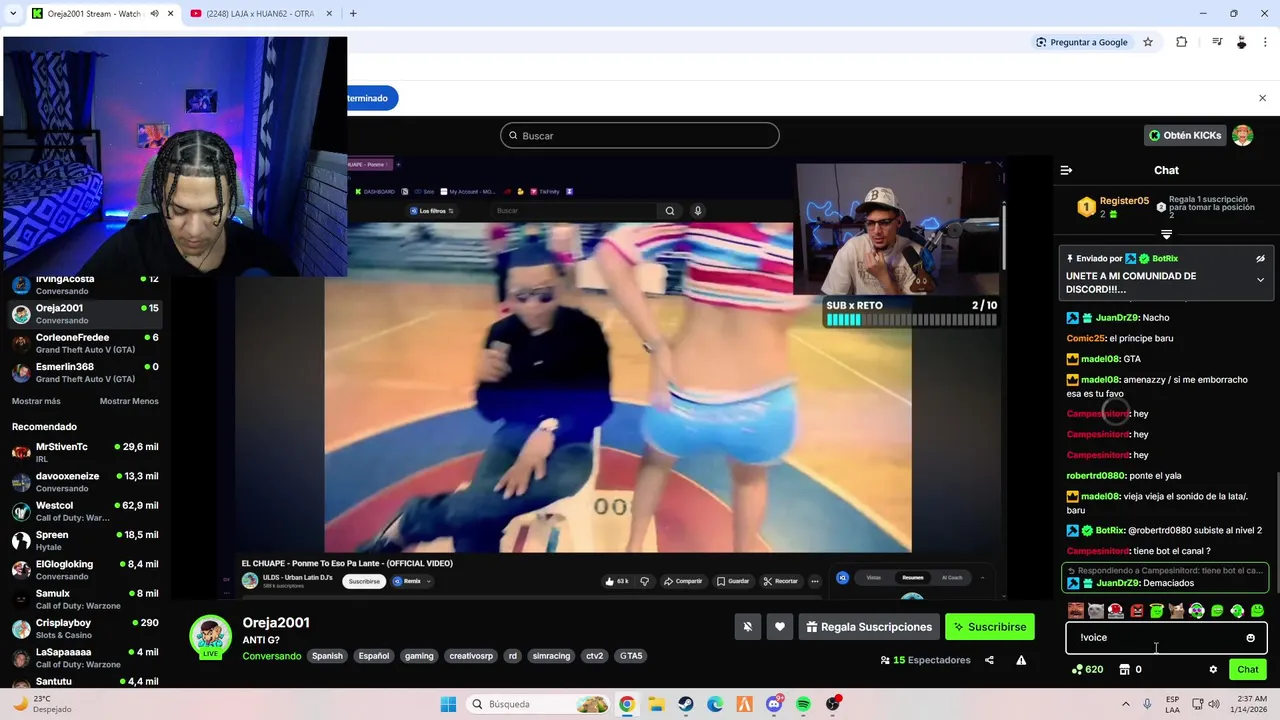Viewport: 1280px width, 720px height.
Task: Click Regala Suscripciones button
Action: click(869, 627)
